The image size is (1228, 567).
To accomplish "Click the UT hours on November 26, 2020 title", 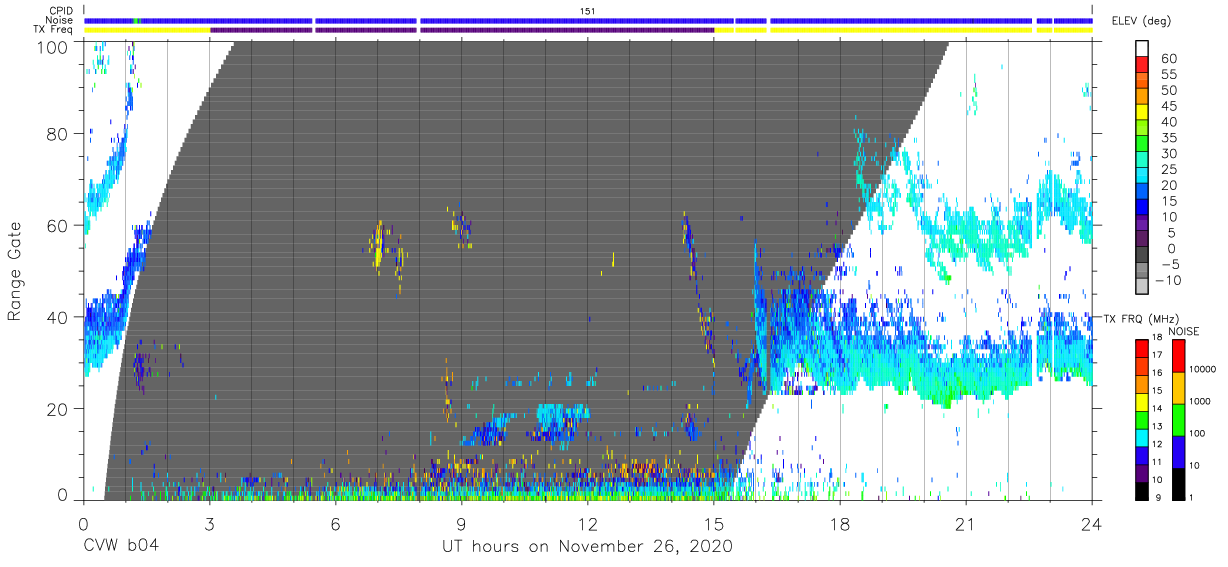I will 588,547.
